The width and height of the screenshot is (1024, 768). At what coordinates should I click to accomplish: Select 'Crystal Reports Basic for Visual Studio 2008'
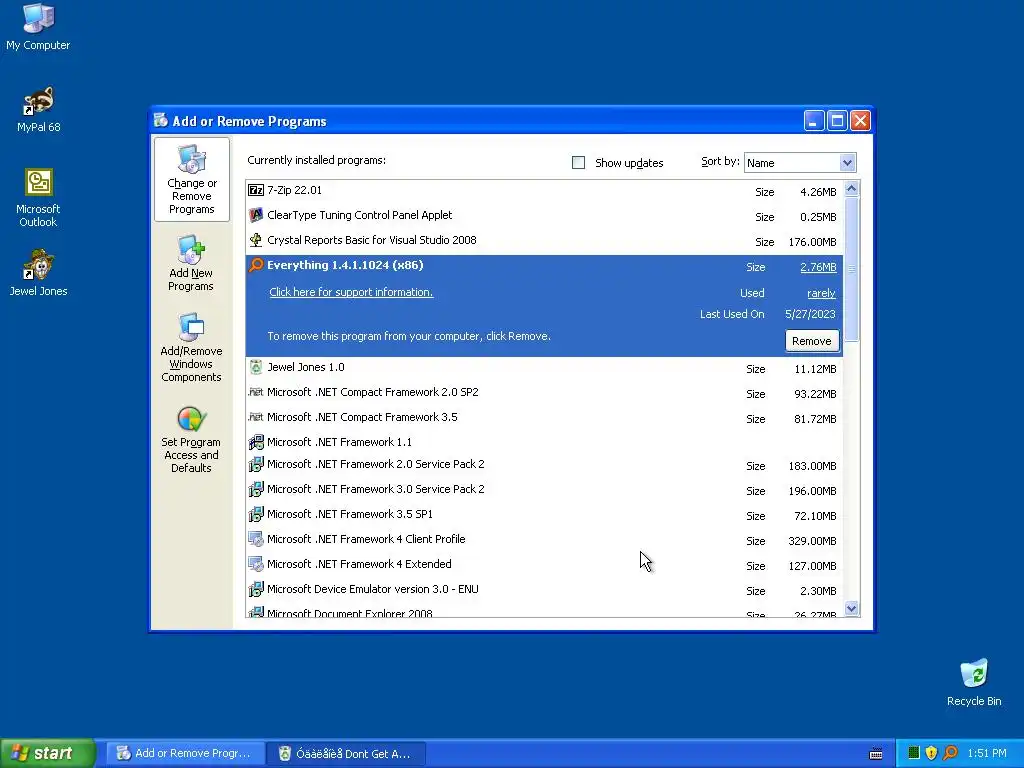[x=544, y=241]
